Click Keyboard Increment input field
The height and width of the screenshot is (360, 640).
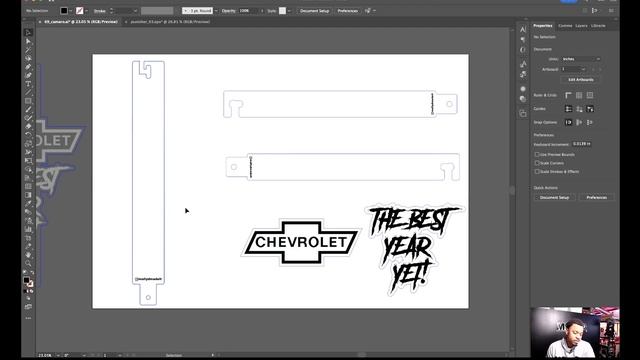(x=582, y=144)
